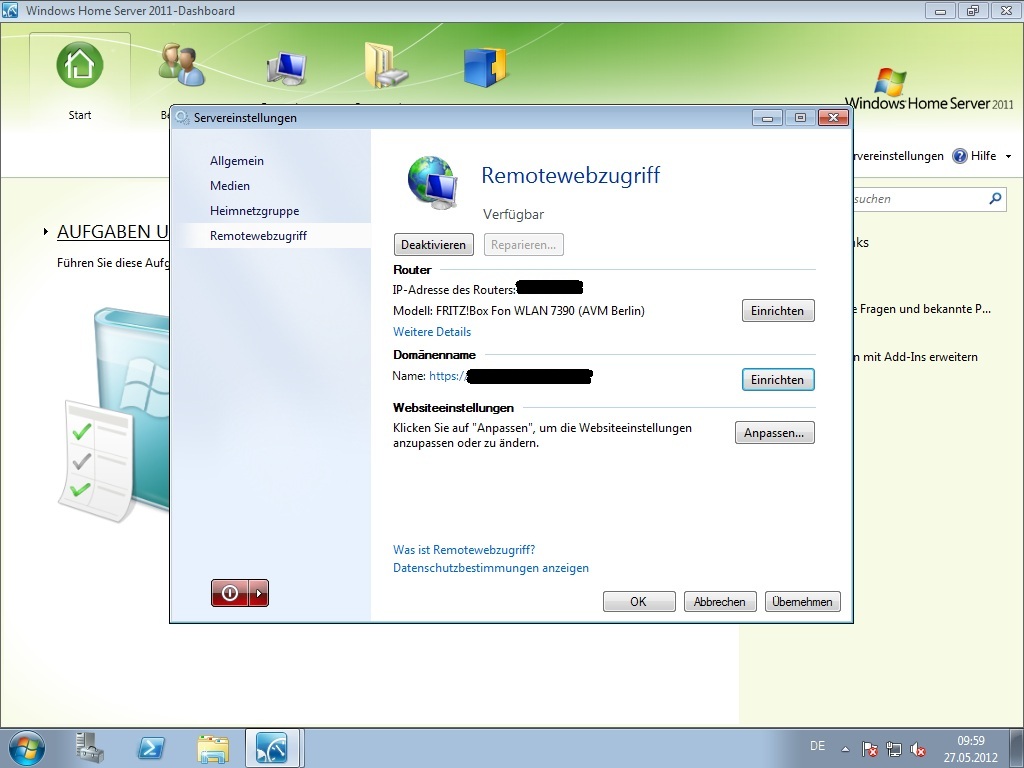Screen dimensions: 1024x768
Task: Click the Hilfe question mark icon
Action: pyautogui.click(x=959, y=156)
